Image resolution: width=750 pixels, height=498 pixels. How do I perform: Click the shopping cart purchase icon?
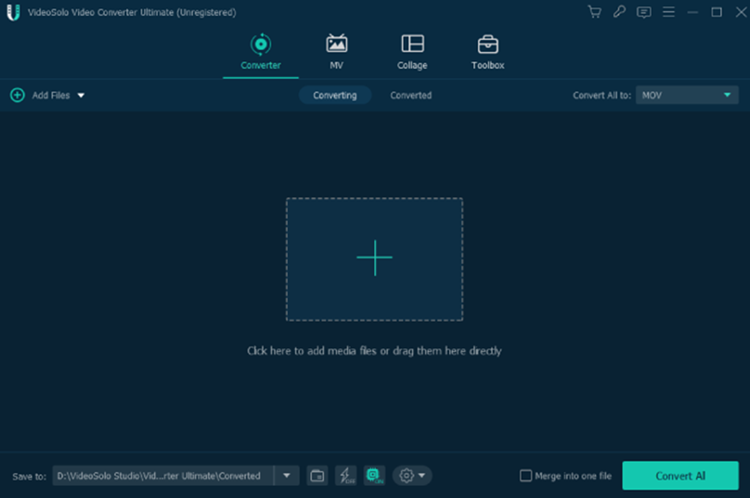pyautogui.click(x=595, y=12)
